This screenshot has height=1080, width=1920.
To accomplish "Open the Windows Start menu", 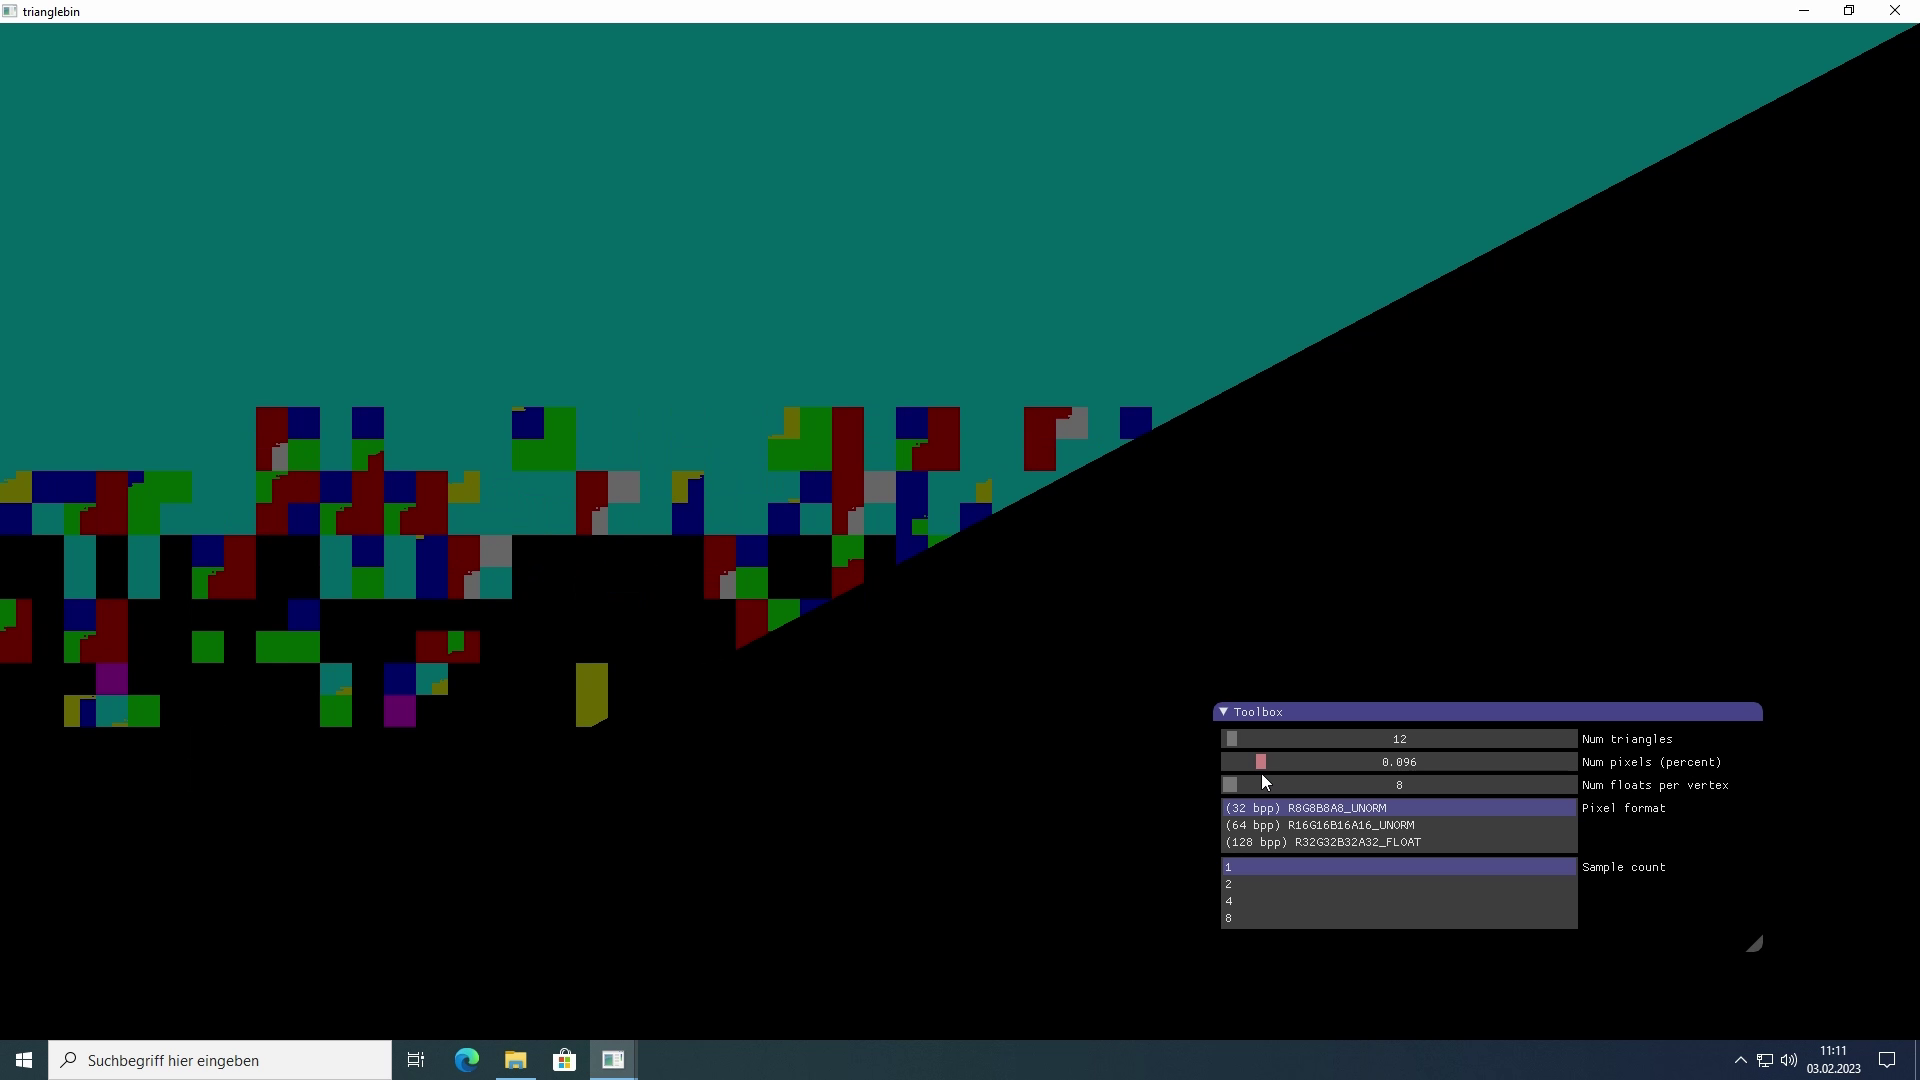I will 24,1060.
